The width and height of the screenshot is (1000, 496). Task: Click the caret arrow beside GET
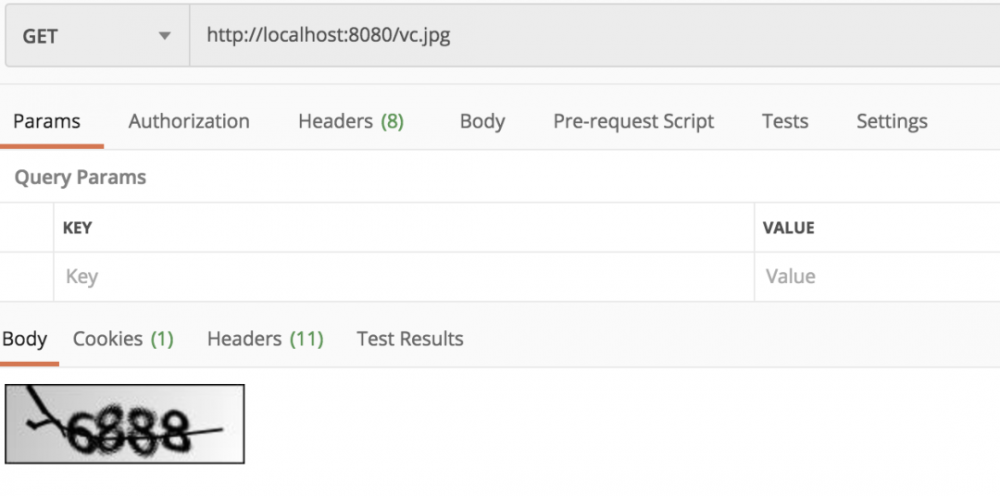[x=164, y=37]
